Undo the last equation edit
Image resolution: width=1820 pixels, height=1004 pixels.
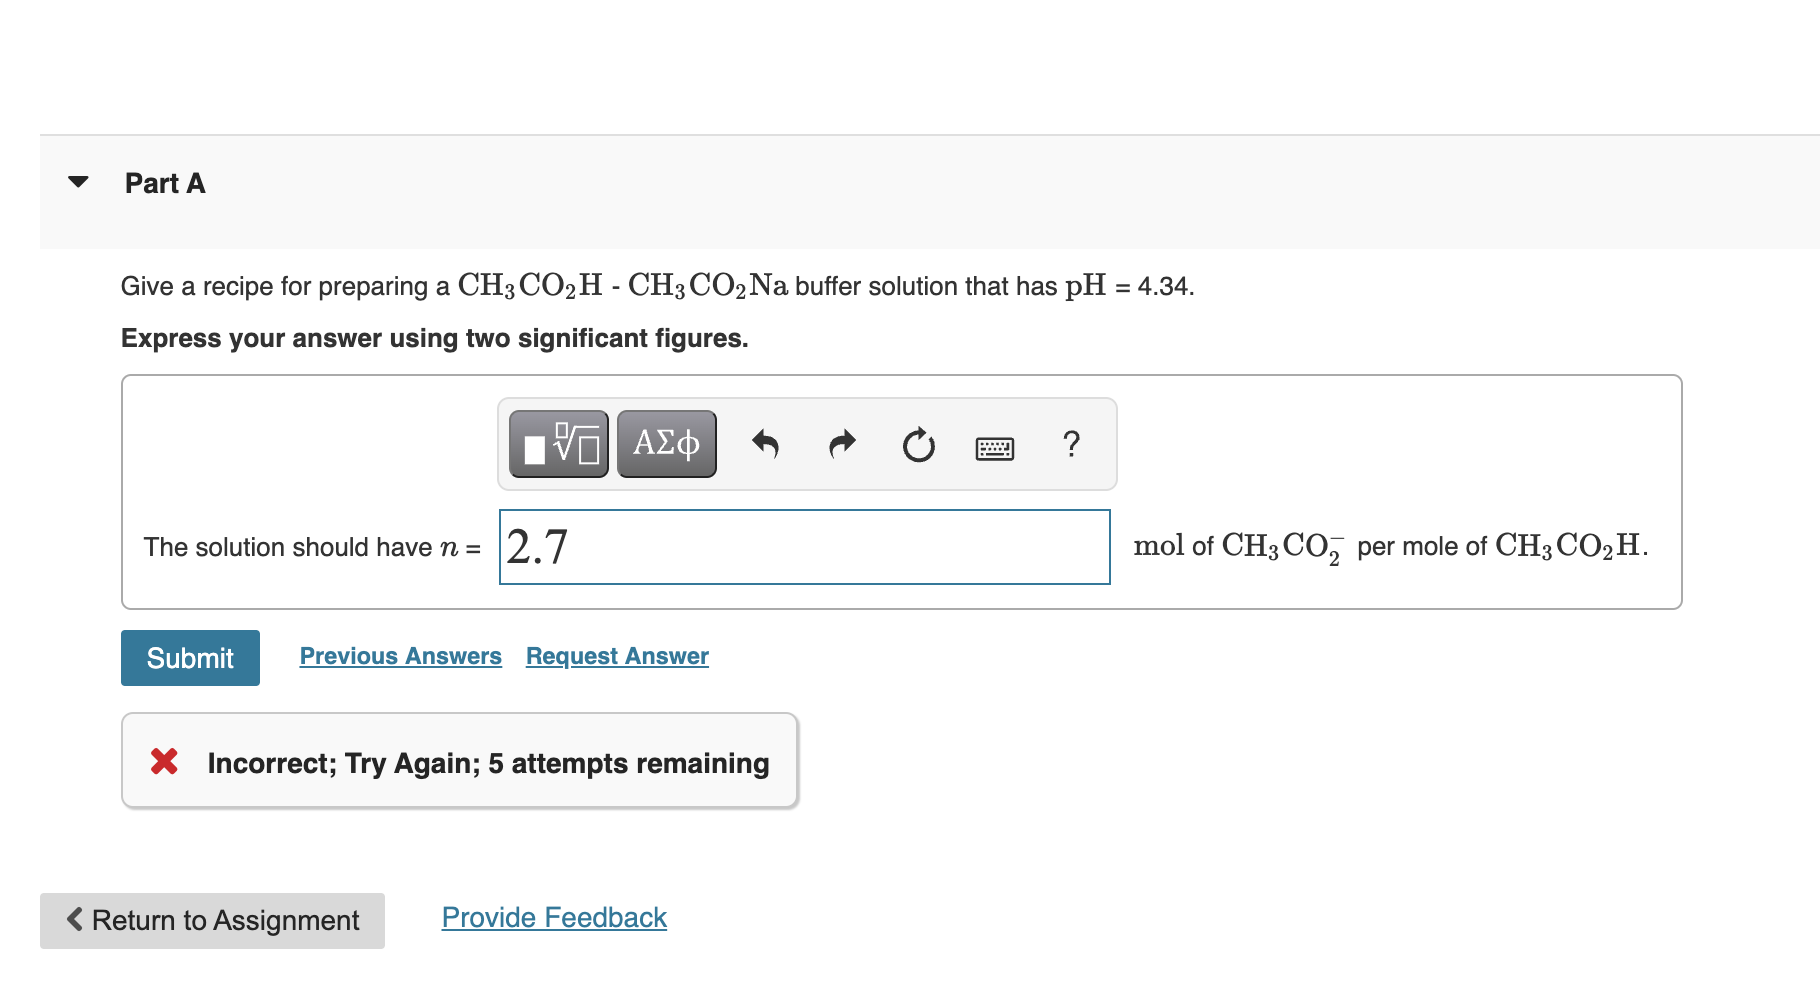(x=766, y=444)
